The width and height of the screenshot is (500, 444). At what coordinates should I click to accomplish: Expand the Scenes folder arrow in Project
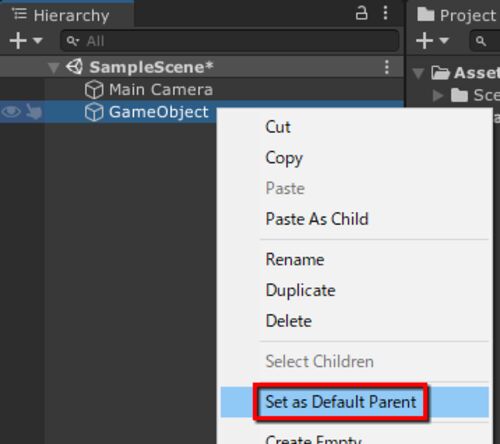pos(438,96)
